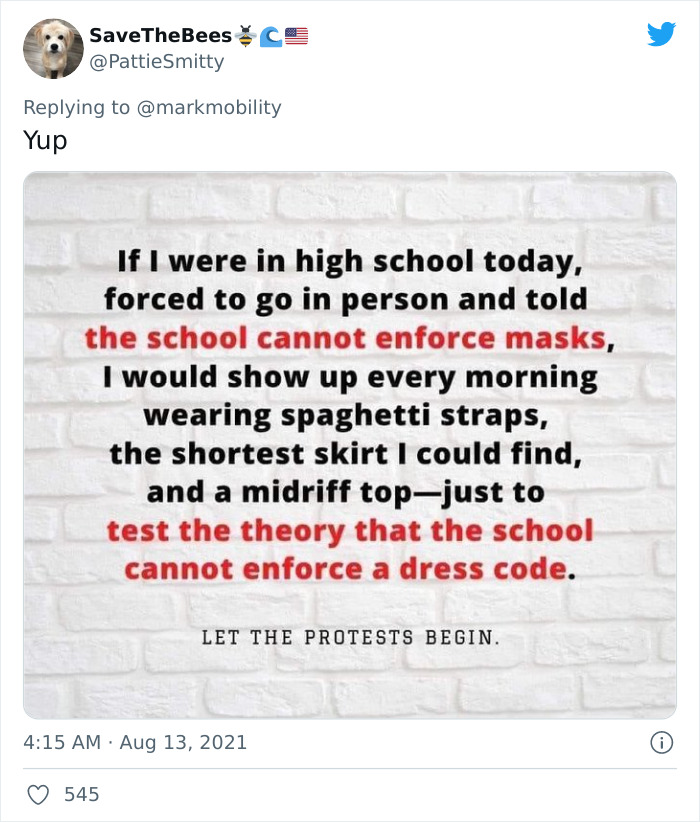This screenshot has height=822, width=700.
Task: Expand the embedded white-brick image
Action: [x=350, y=440]
